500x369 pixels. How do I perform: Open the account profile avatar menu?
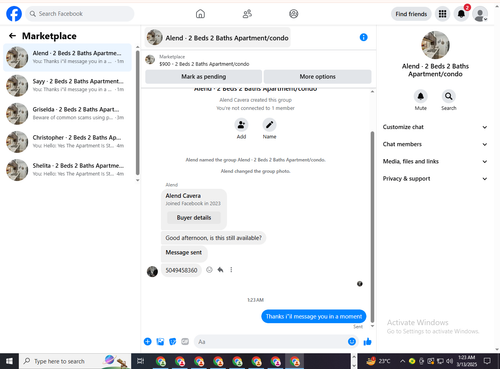coord(480,14)
